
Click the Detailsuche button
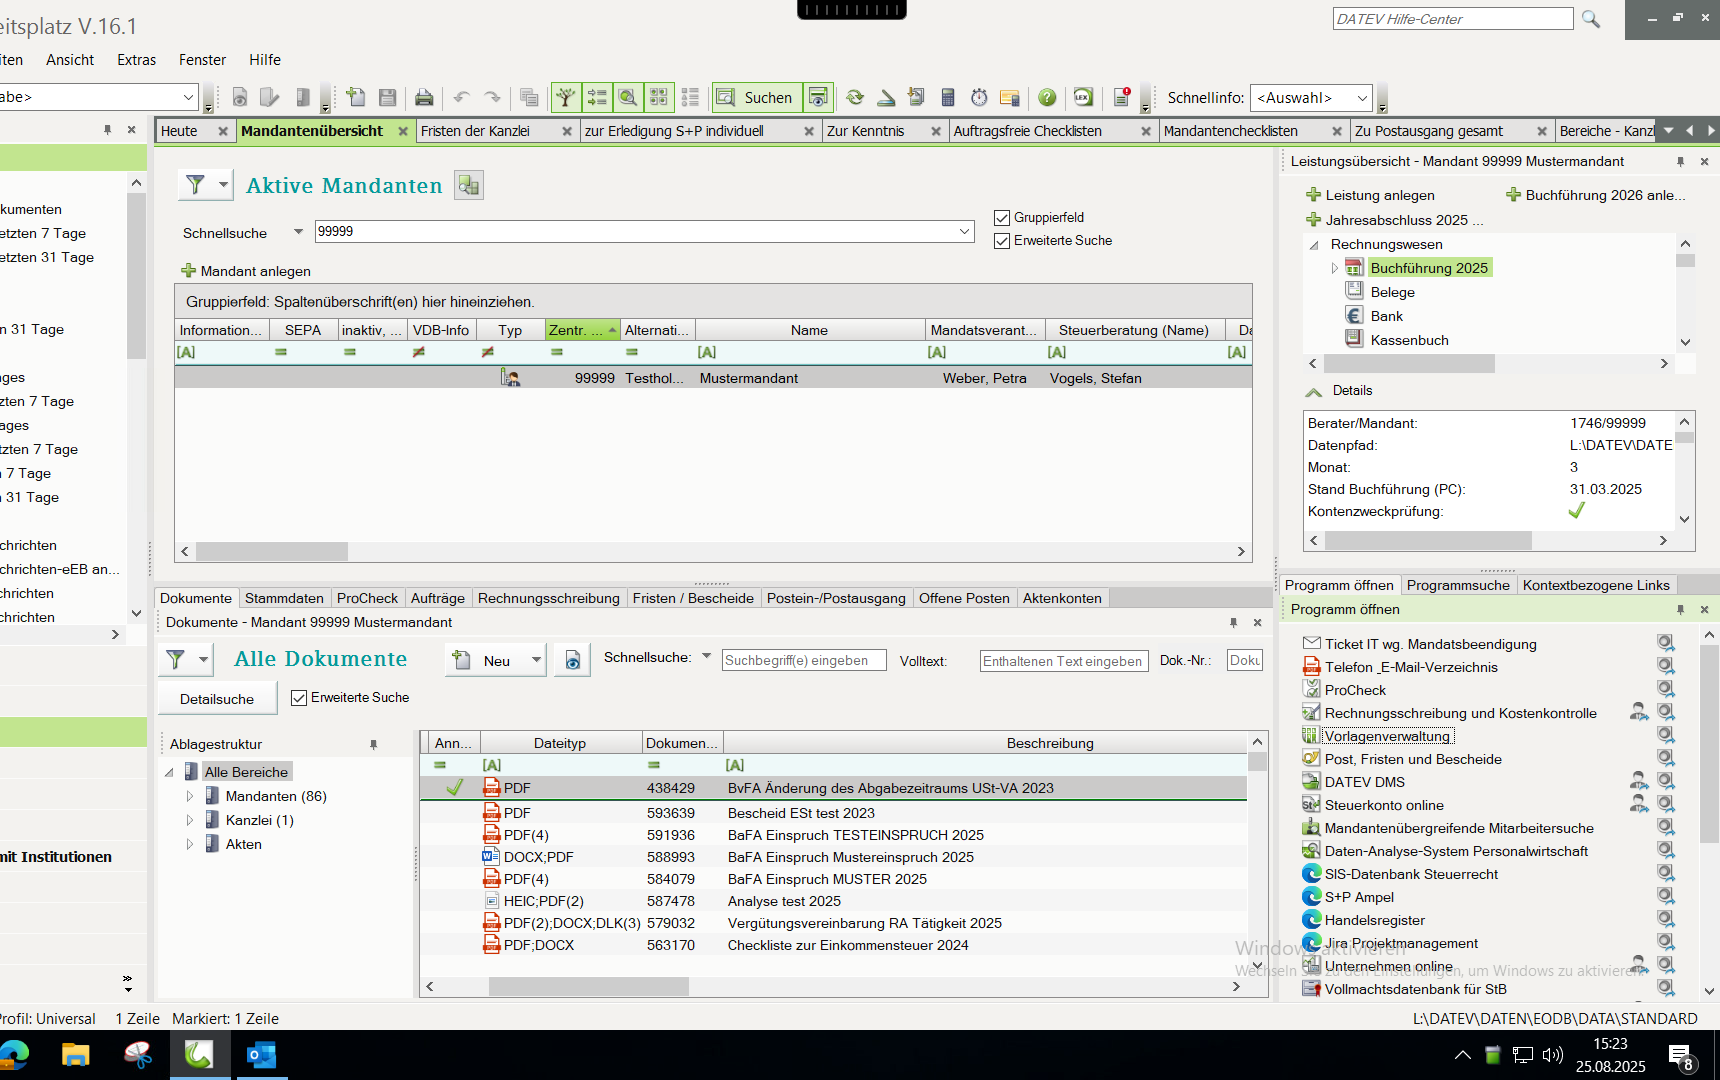pyautogui.click(x=217, y=699)
